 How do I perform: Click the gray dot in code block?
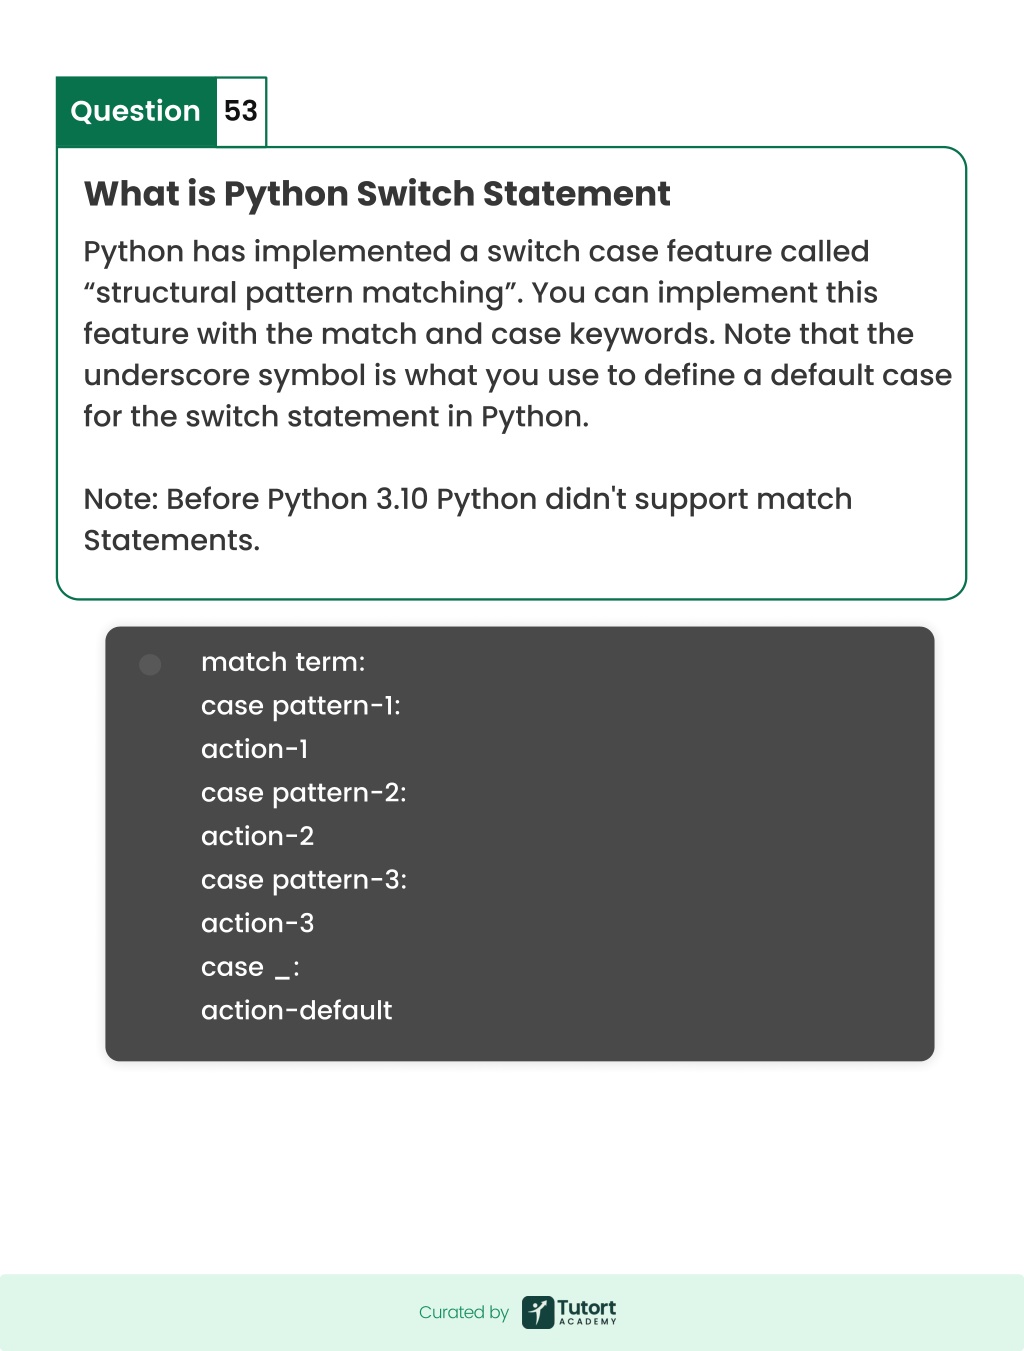(150, 665)
